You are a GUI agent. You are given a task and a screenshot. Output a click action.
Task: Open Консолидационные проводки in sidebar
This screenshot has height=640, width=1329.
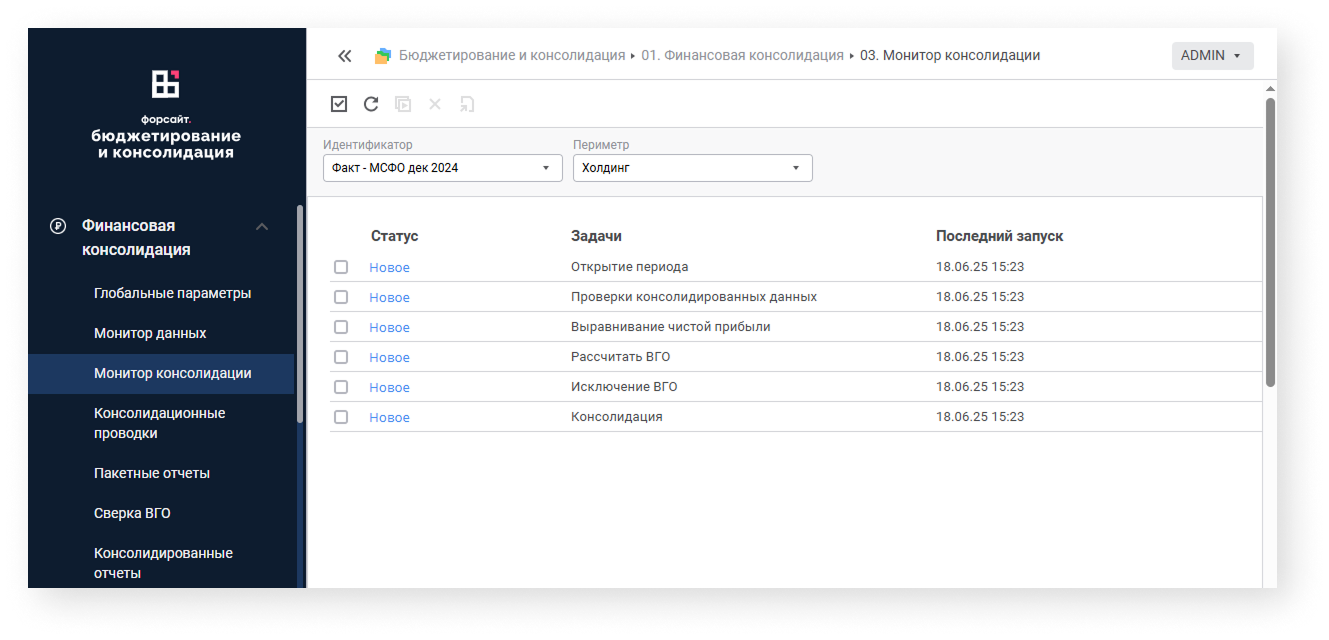tap(160, 423)
